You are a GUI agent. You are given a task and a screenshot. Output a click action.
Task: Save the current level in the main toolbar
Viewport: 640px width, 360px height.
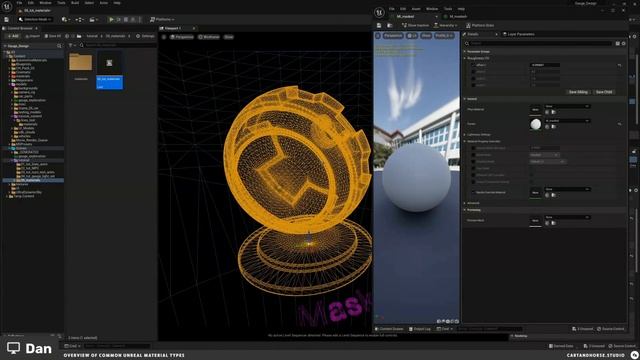7,19
